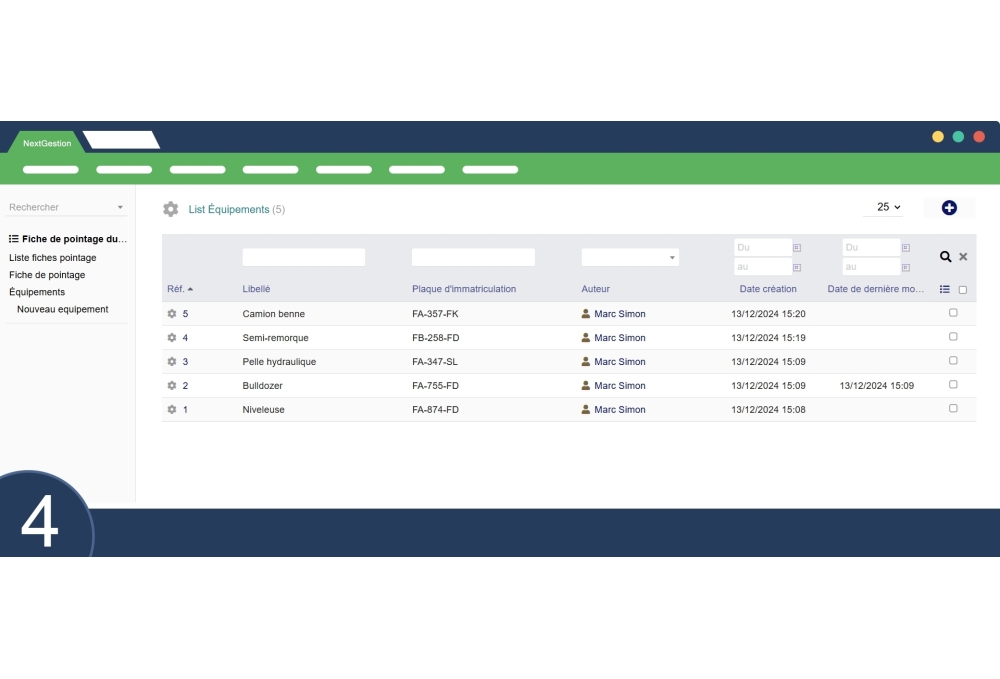Open row gear icon for Pelle hydraulique
Image resolution: width=1000 pixels, height=679 pixels.
[171, 361]
